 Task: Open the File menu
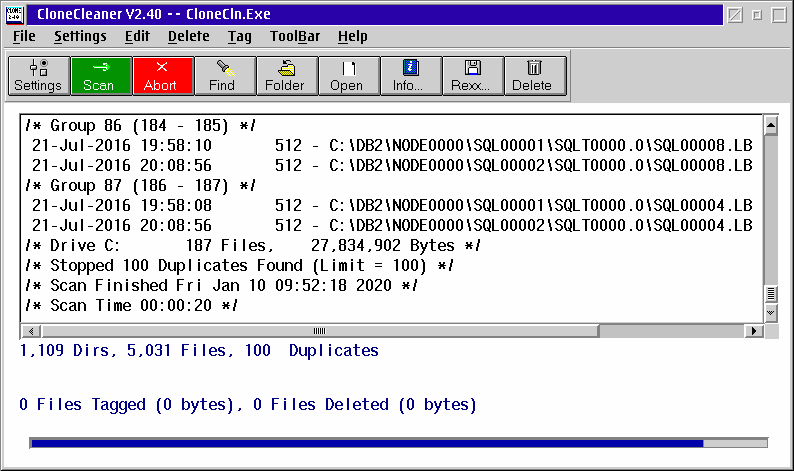tap(24, 36)
